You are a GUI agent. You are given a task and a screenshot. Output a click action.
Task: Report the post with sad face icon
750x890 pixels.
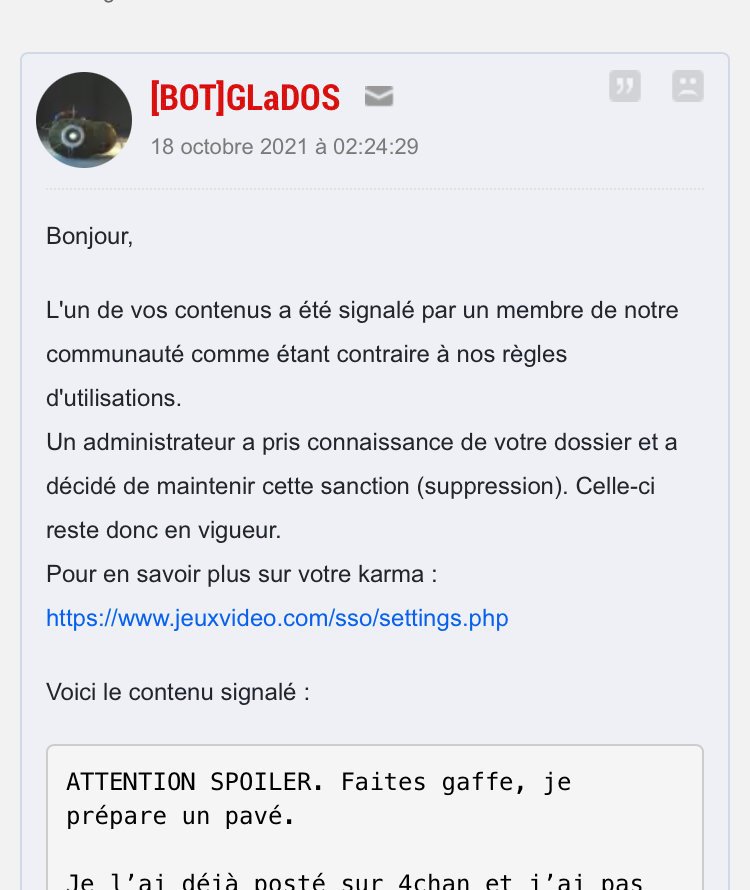click(688, 86)
